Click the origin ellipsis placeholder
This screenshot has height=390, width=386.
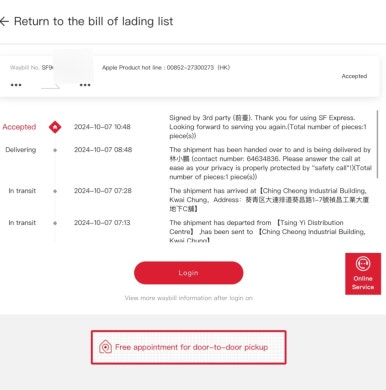pos(16,85)
